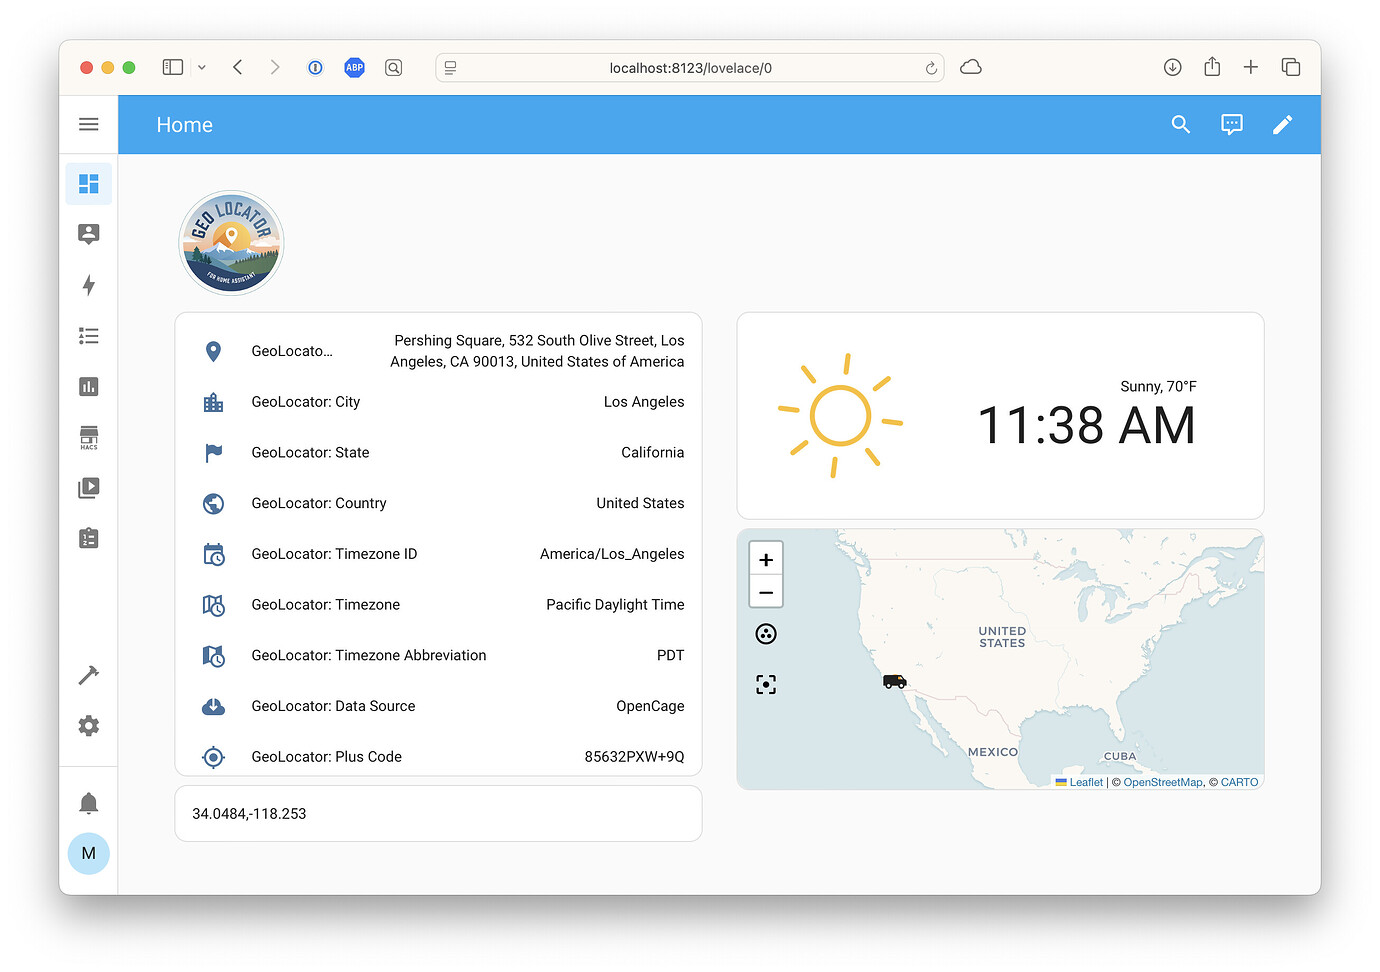Viewport: 1380px width, 972px height.
Task: Open Home Assistant Settings via the gear
Action: 88,725
